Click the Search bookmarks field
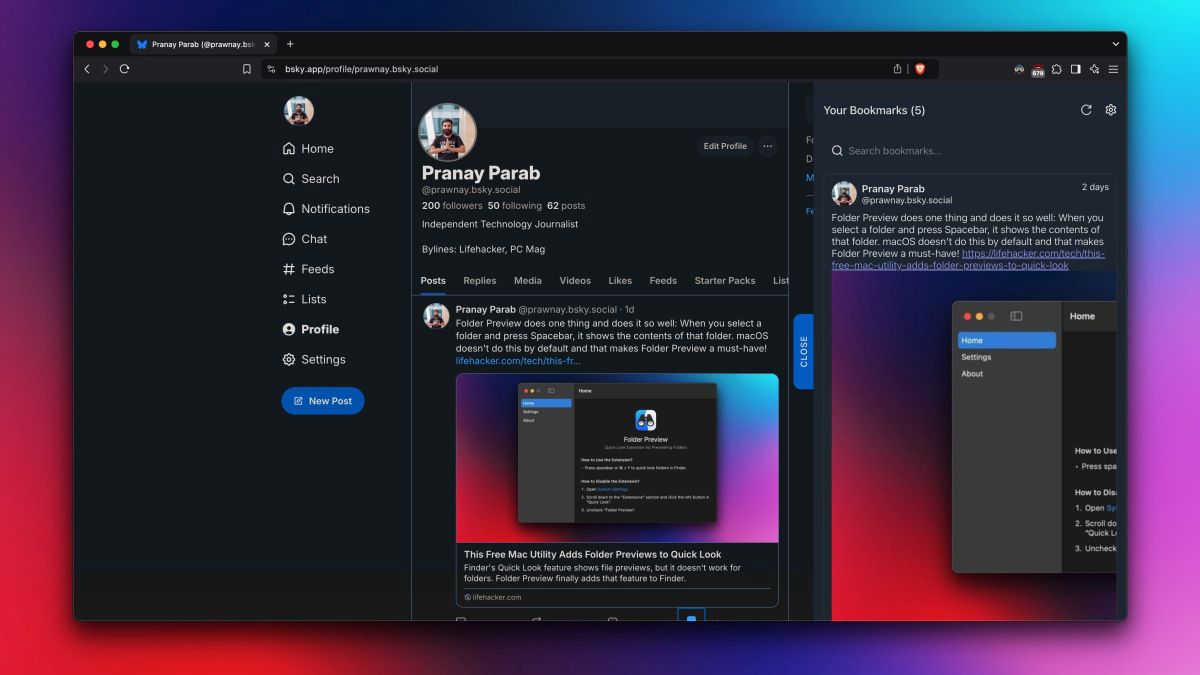This screenshot has height=675, width=1200. (970, 151)
